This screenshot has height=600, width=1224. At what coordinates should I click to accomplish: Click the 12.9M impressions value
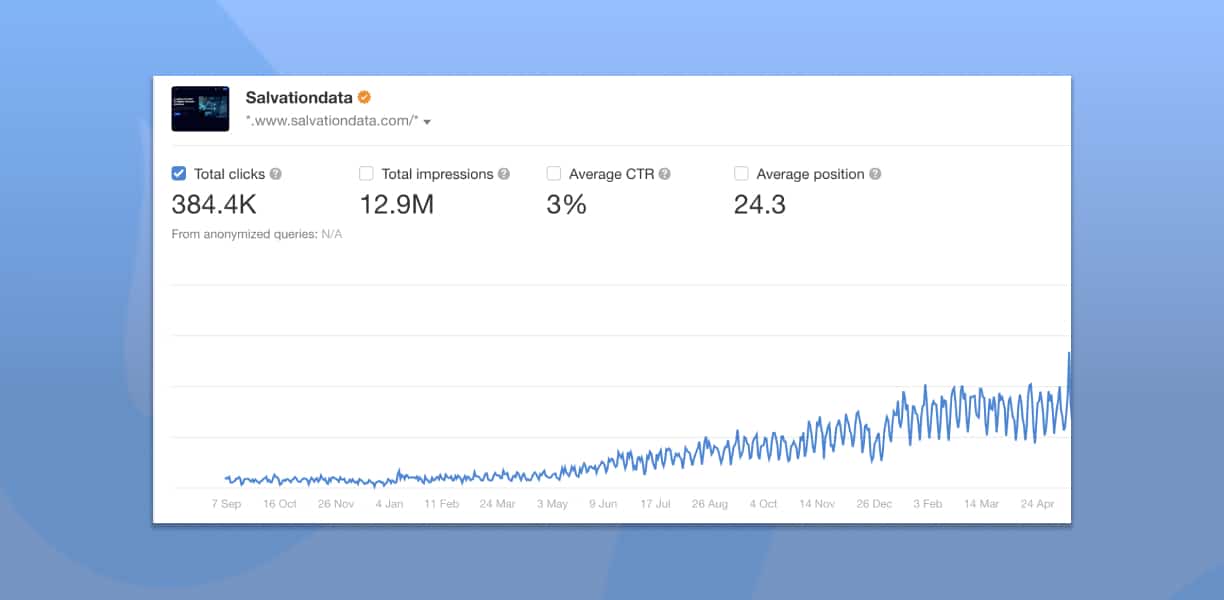[396, 205]
